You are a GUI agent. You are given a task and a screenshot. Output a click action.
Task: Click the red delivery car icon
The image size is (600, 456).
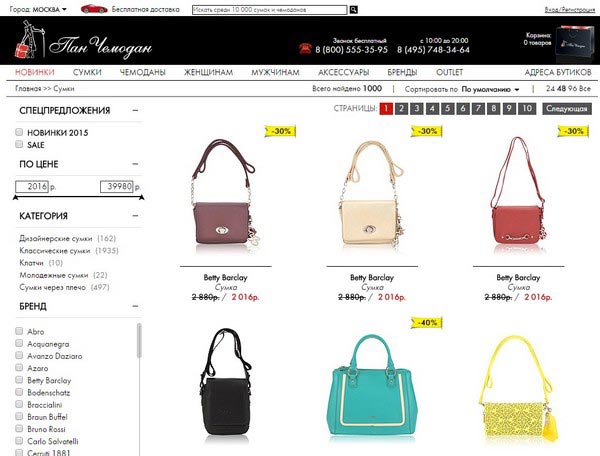(94, 9)
